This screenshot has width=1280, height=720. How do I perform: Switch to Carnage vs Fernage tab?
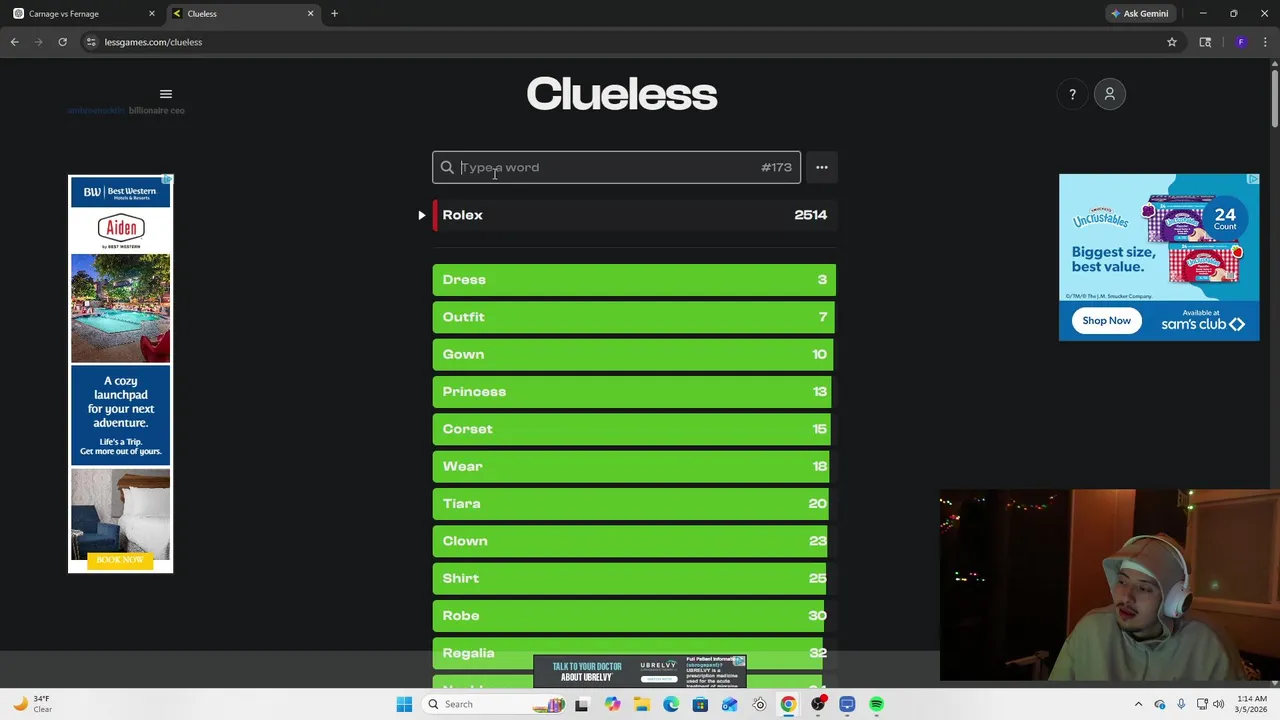pos(84,13)
